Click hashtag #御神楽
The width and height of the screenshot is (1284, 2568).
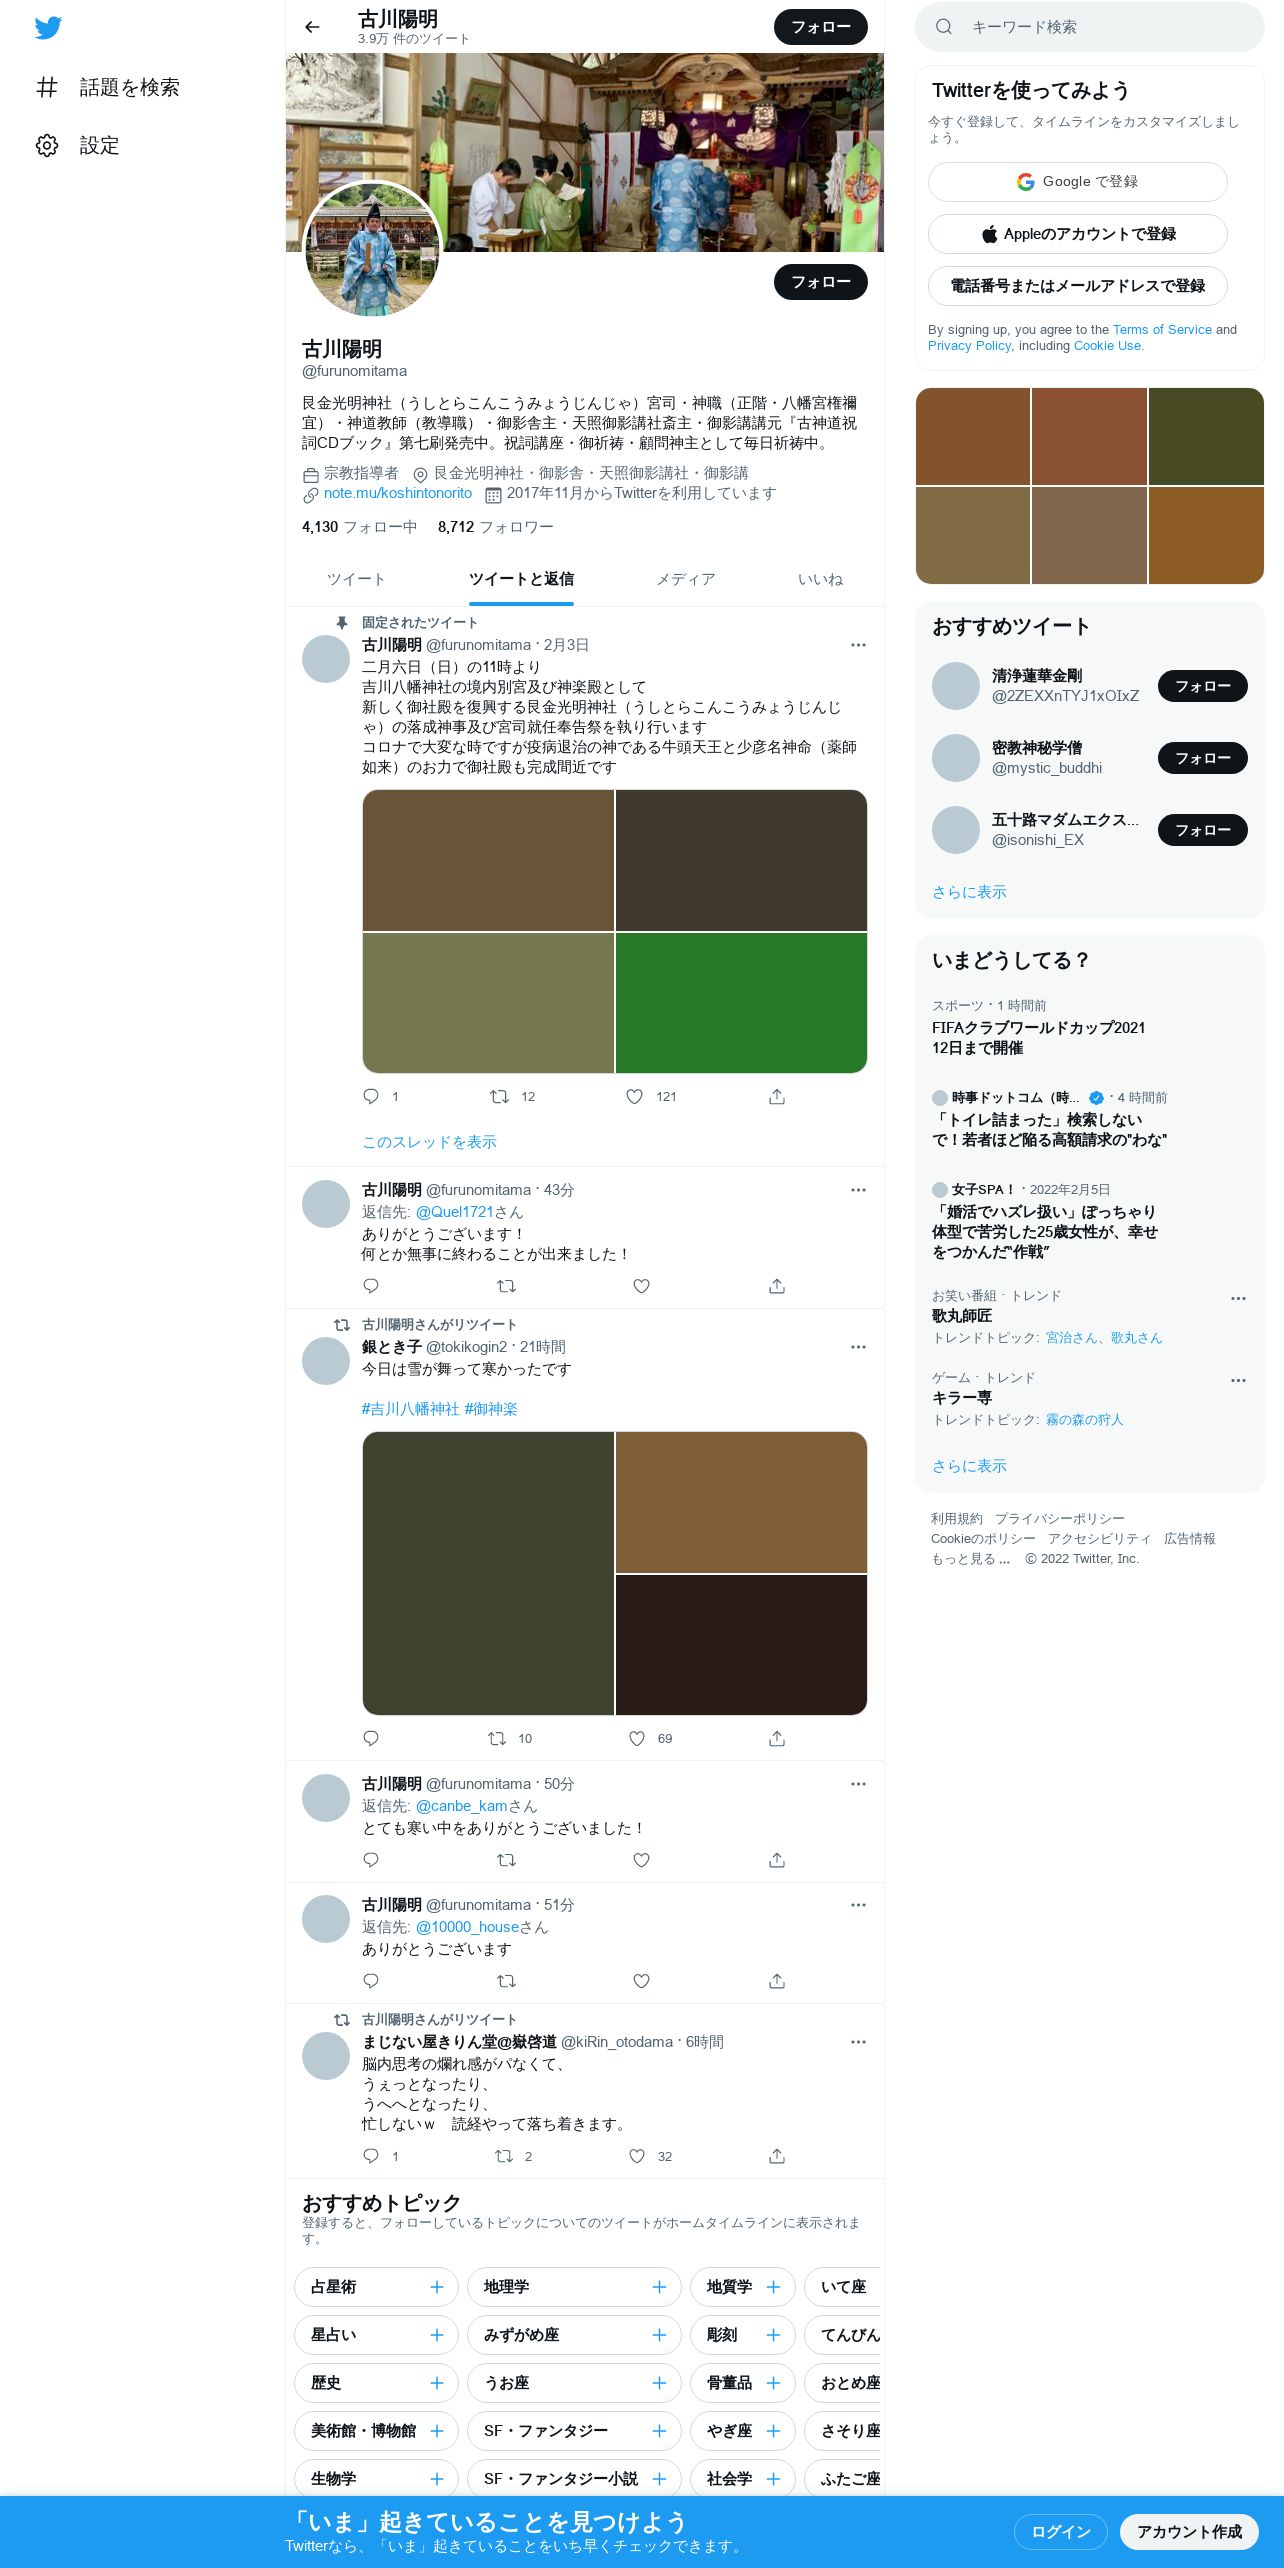coord(491,1409)
